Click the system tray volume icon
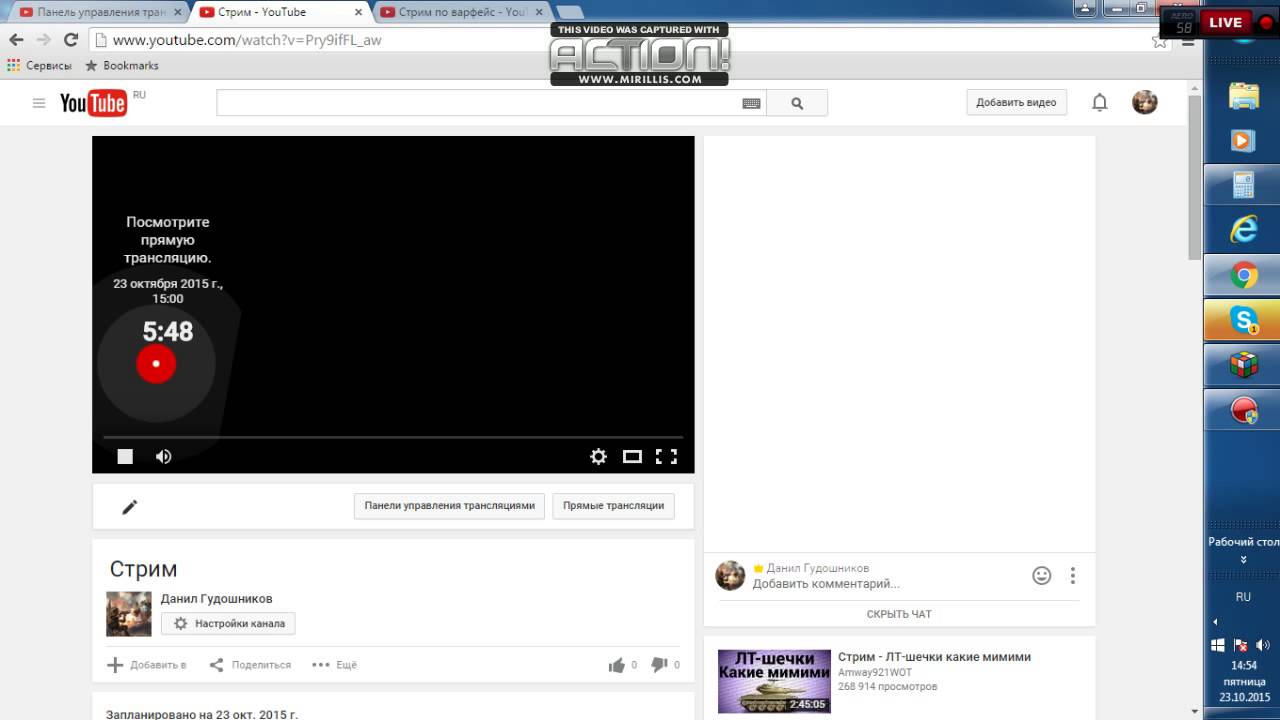The image size is (1280, 720). (1263, 645)
